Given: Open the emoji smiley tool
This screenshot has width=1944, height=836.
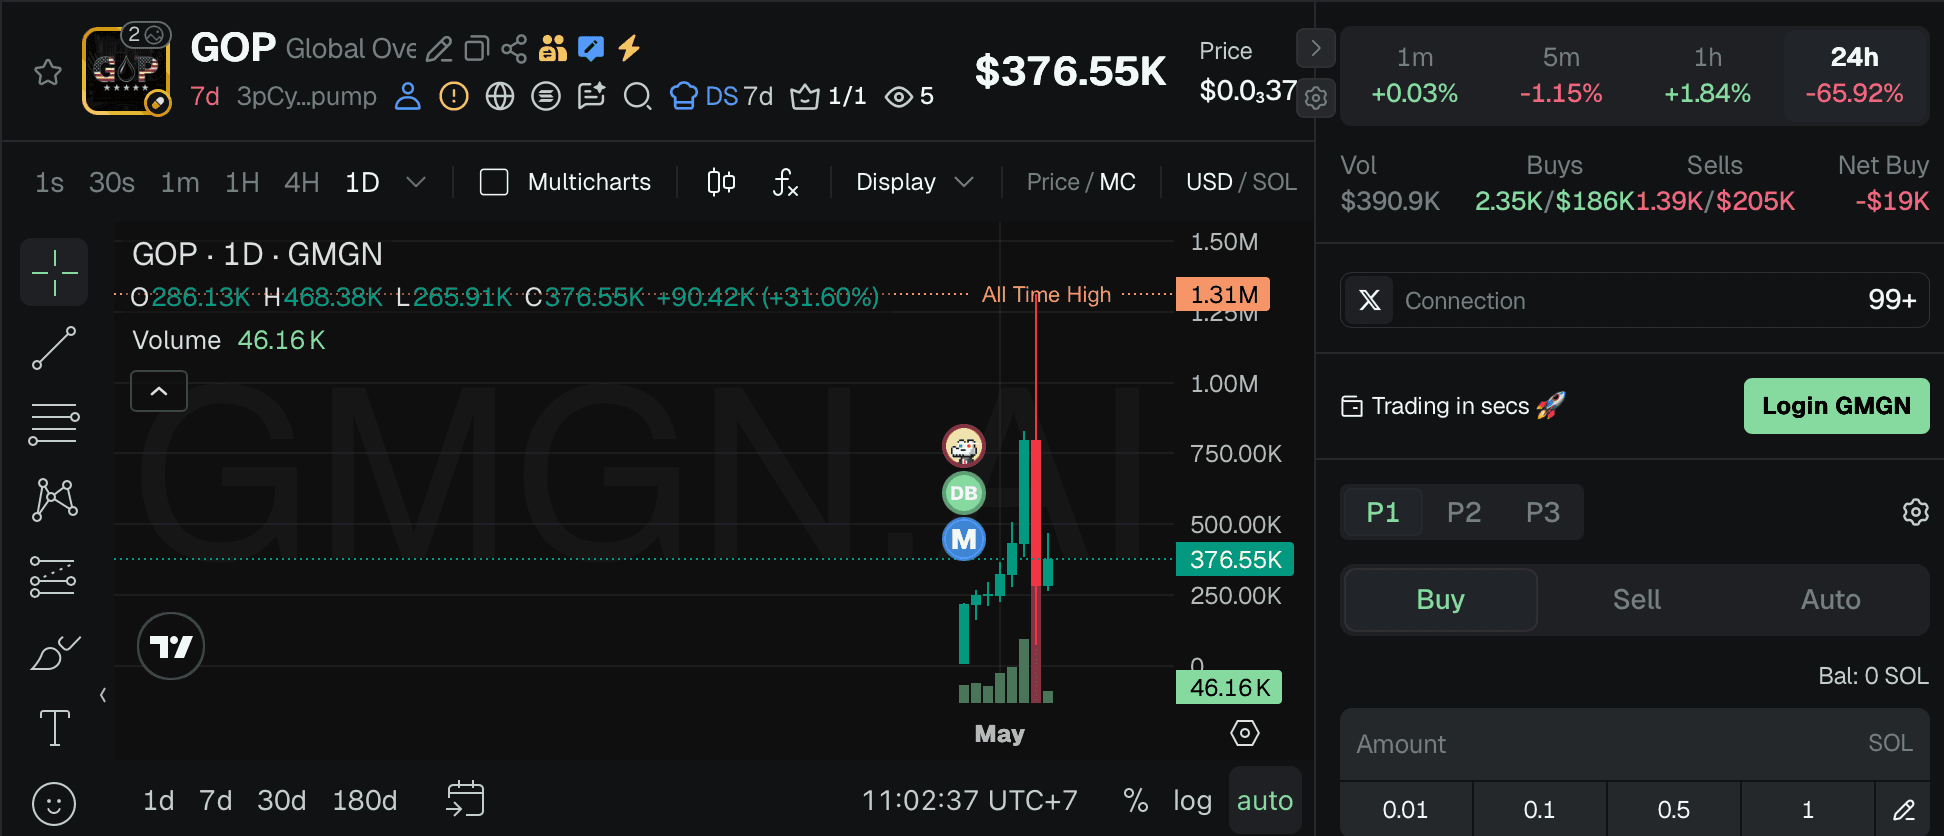Looking at the screenshot, I should [54, 804].
